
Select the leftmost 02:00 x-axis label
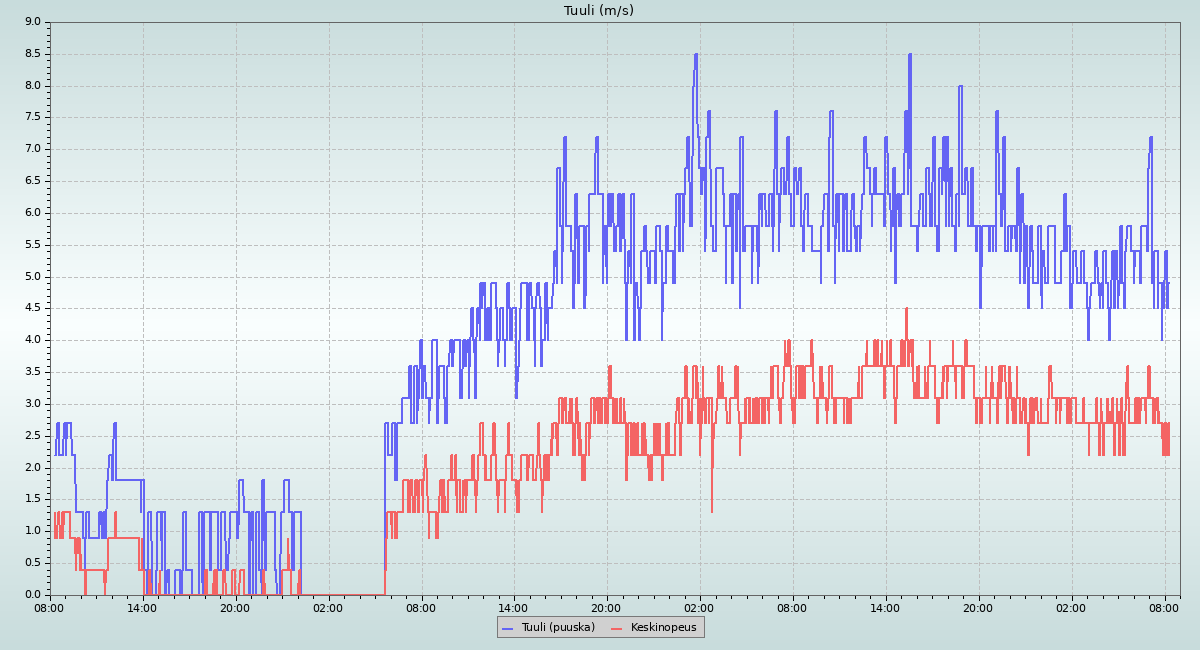coord(328,607)
